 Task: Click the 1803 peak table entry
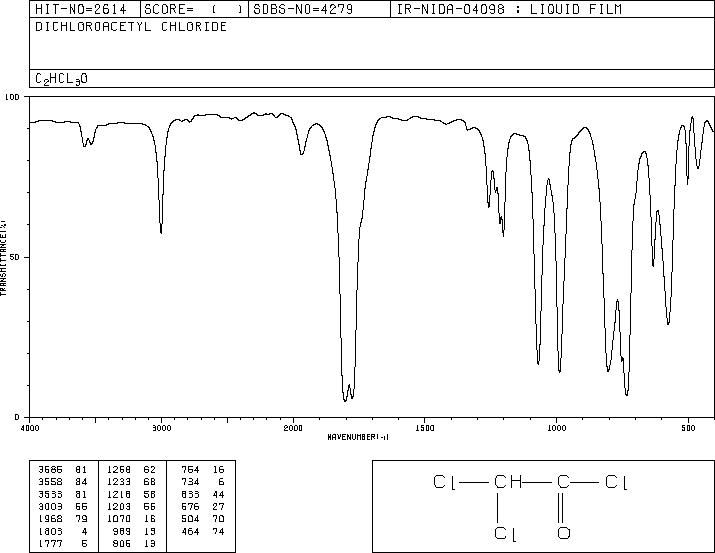click(x=62, y=532)
